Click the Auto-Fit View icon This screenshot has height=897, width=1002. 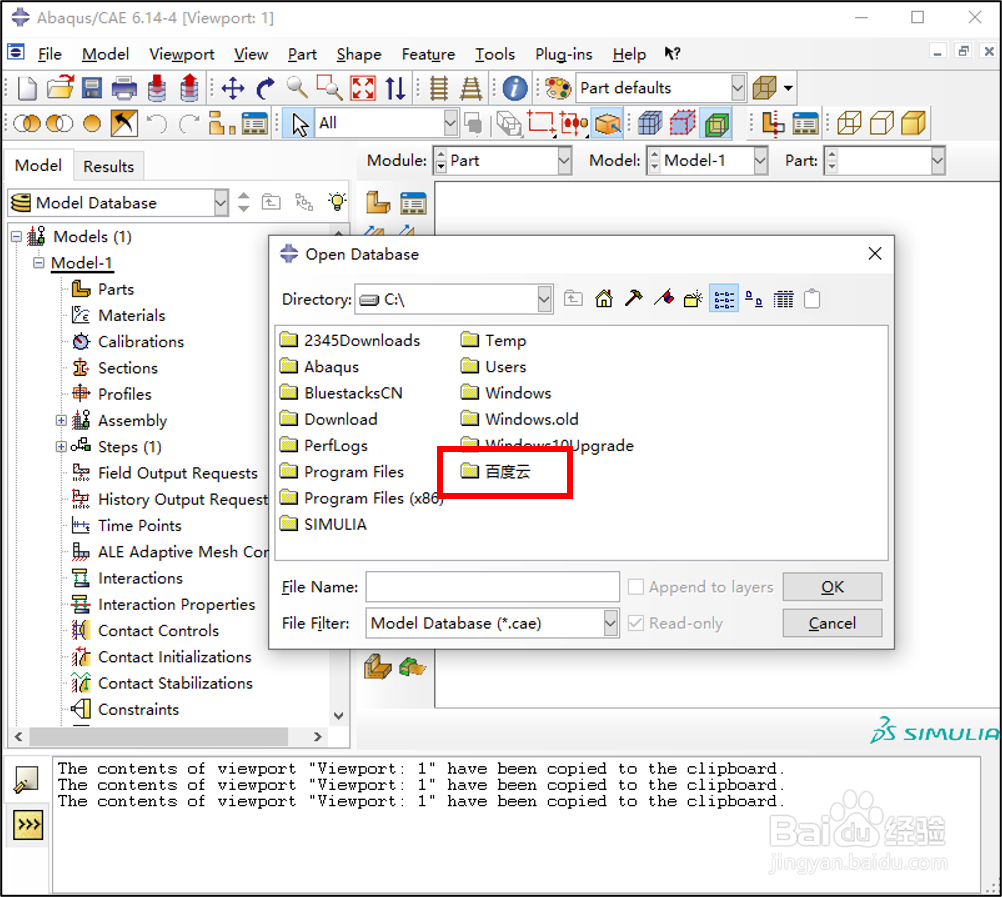pos(363,88)
